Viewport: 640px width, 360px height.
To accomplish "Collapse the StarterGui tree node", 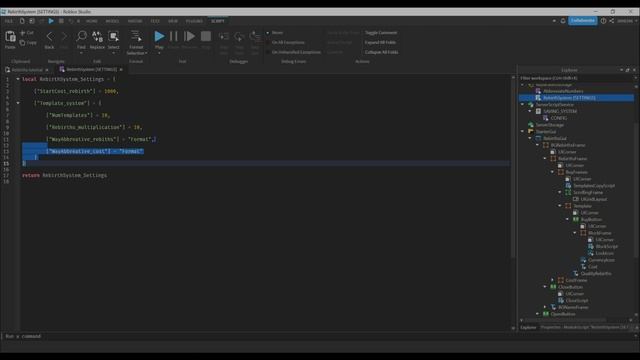I will (522, 131).
